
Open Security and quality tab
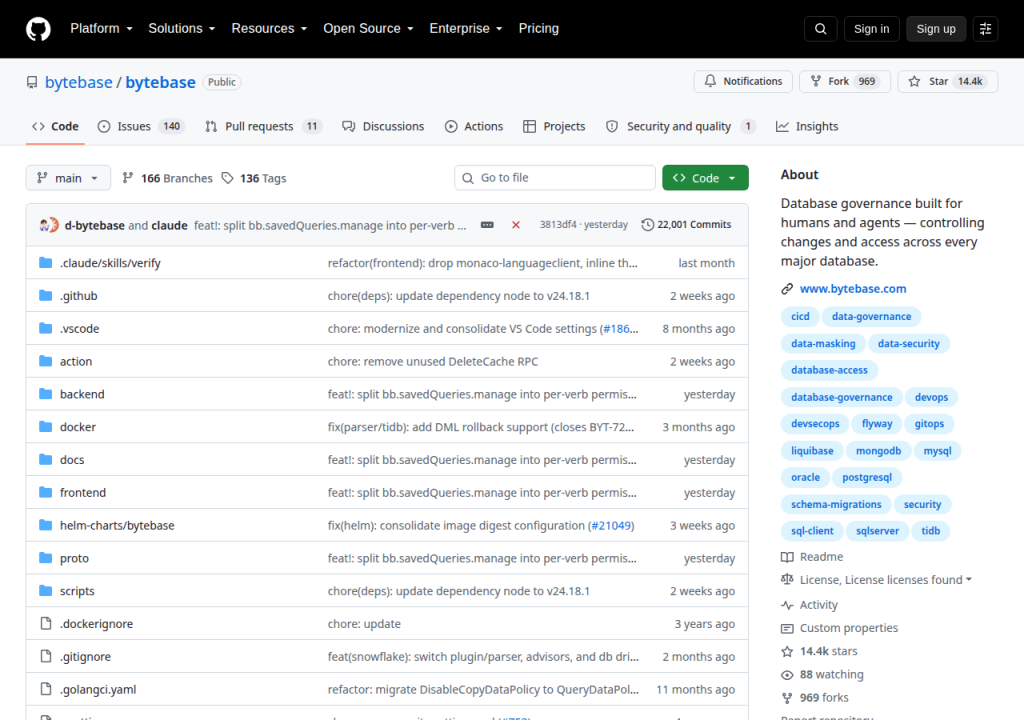680,126
